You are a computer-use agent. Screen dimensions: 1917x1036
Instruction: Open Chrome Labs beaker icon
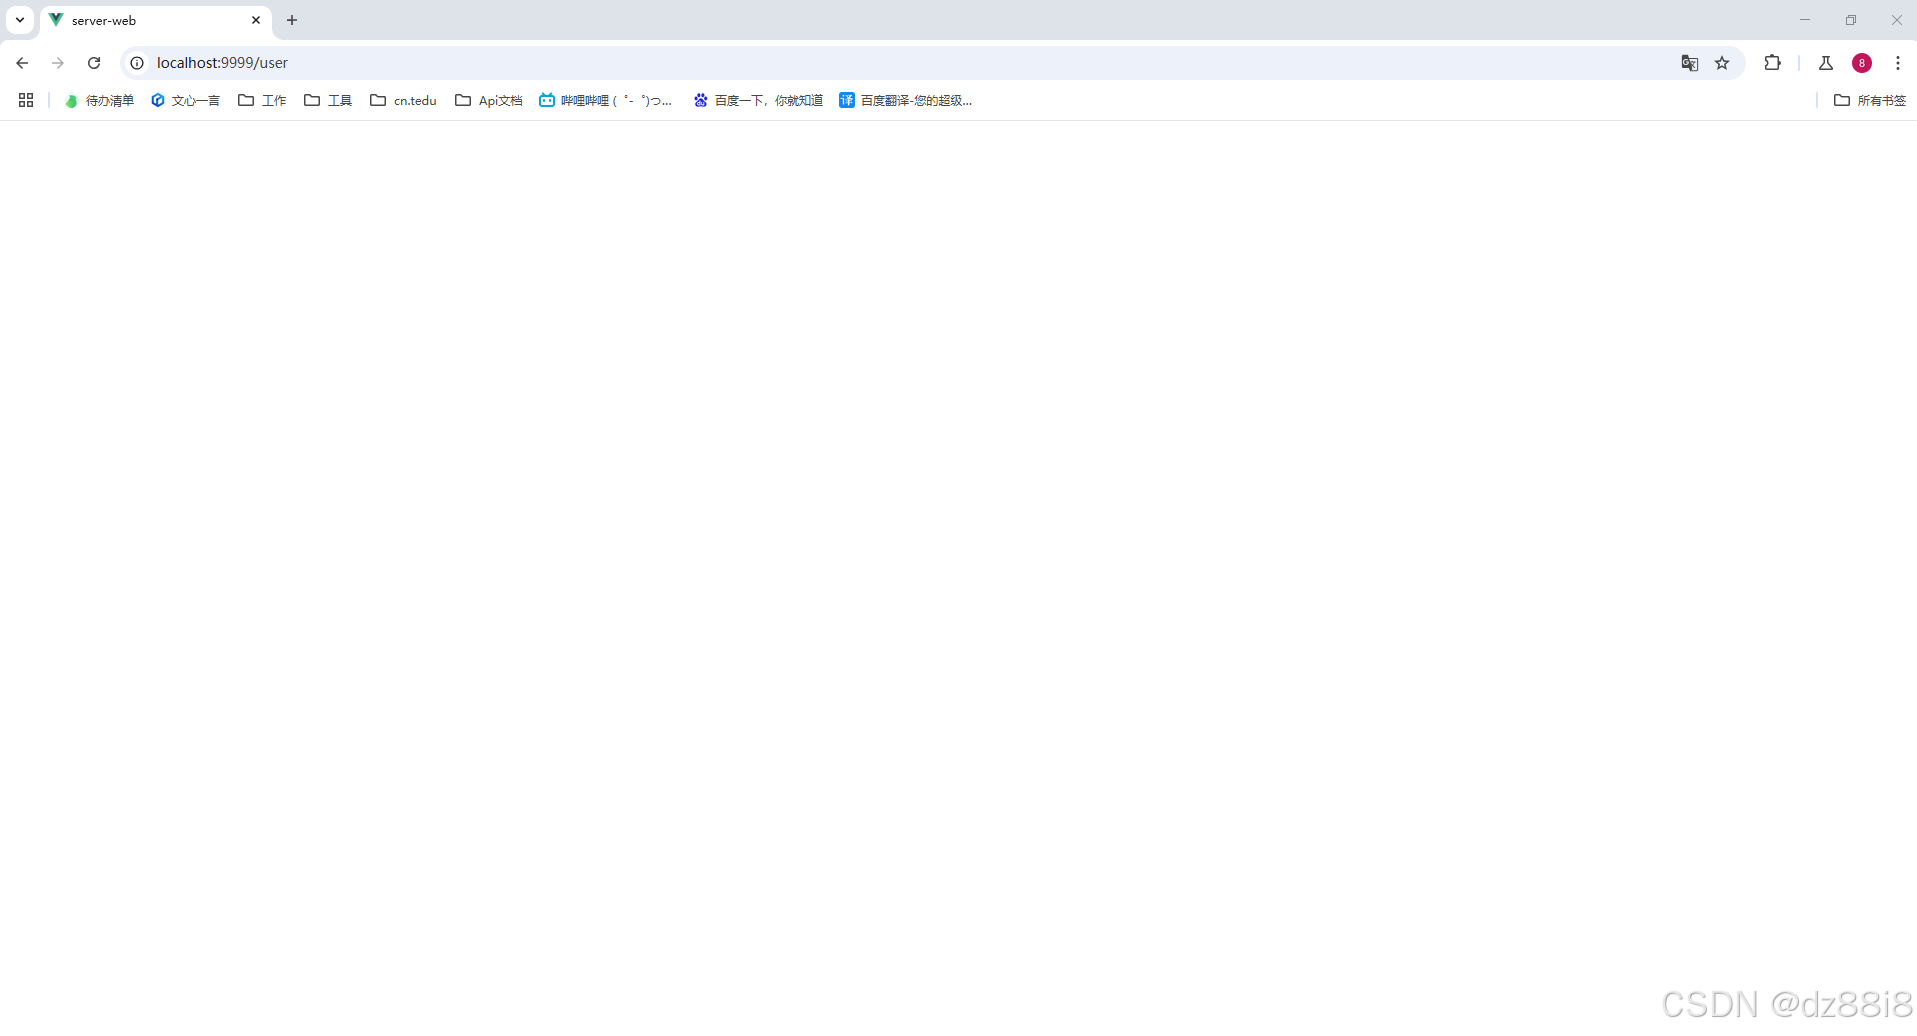click(x=1825, y=62)
